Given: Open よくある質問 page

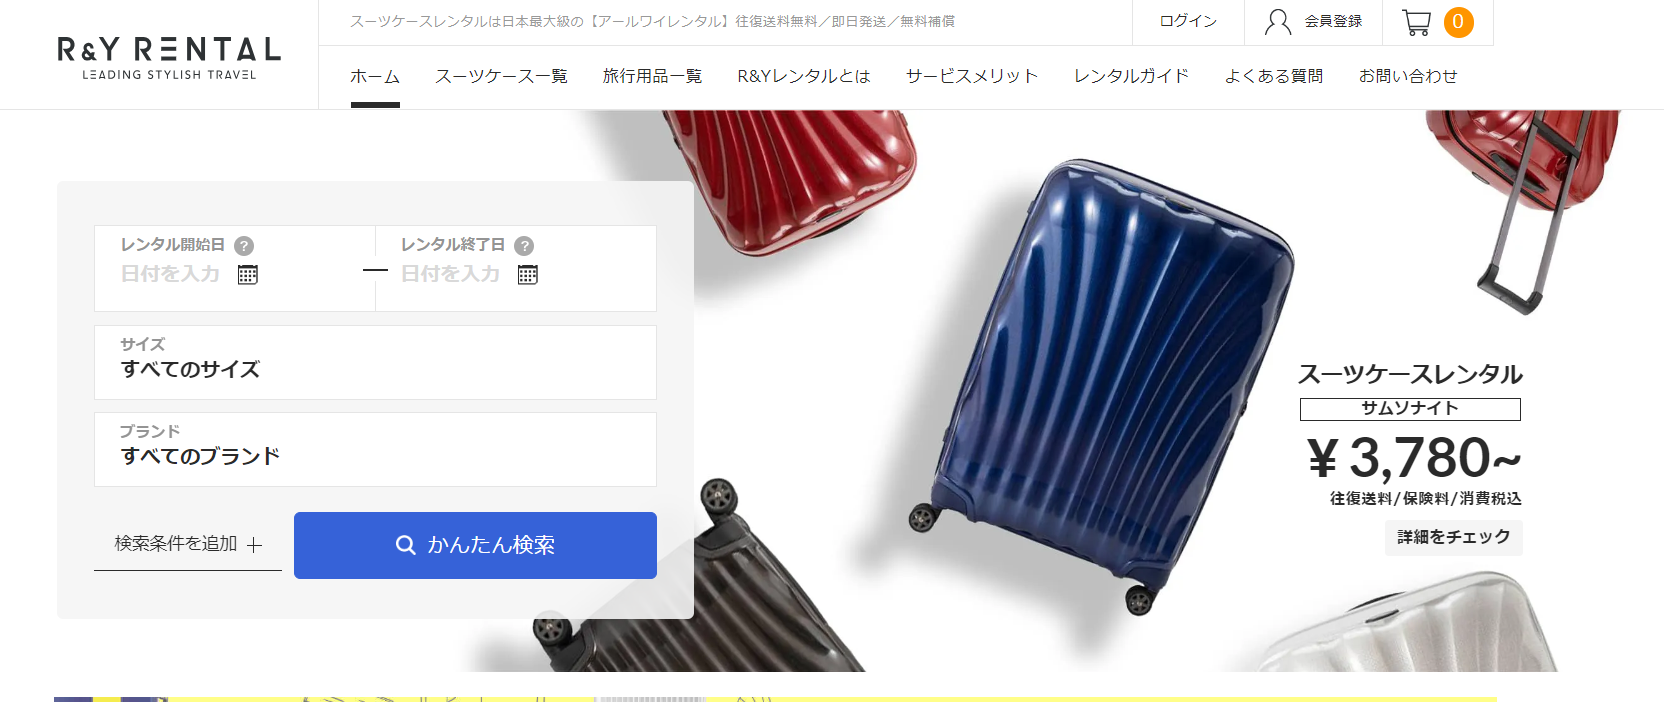Looking at the screenshot, I should tap(1273, 76).
